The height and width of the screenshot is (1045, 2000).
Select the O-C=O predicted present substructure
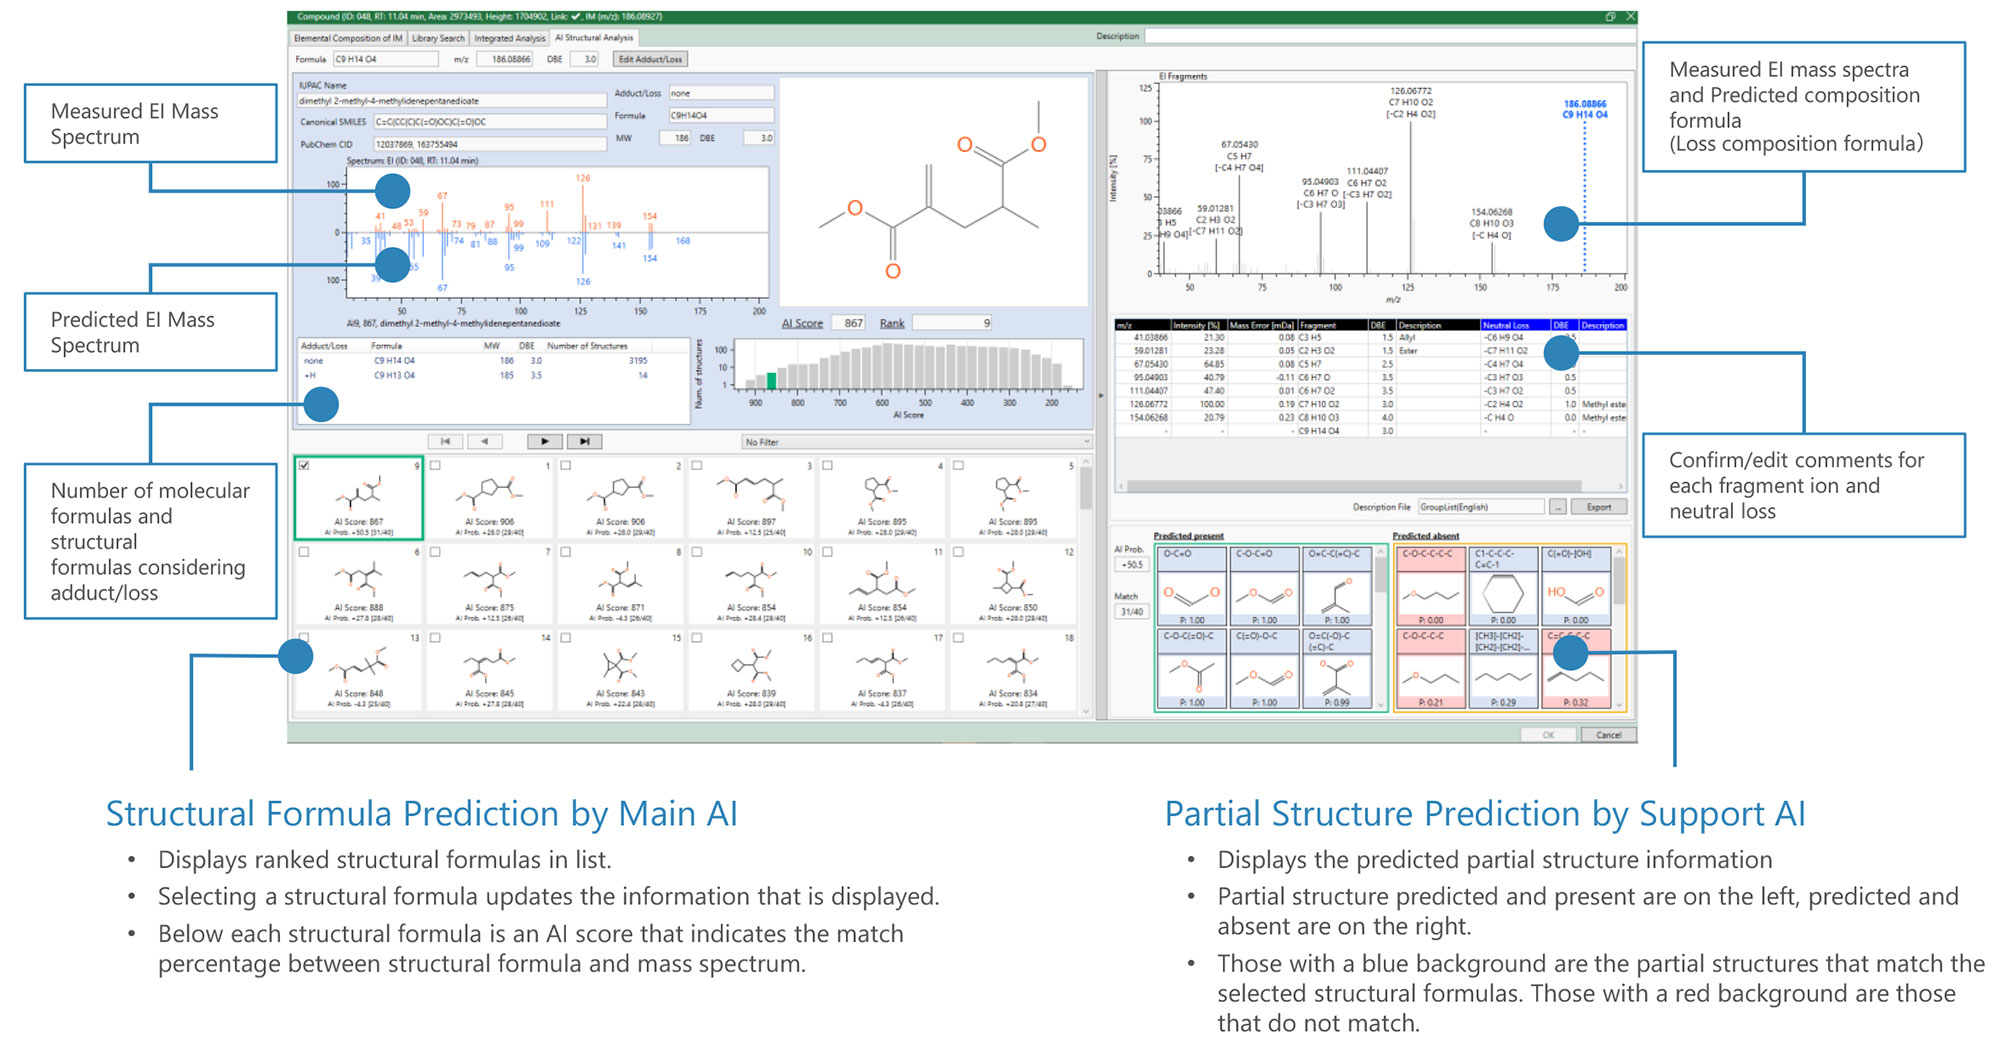1190,587
